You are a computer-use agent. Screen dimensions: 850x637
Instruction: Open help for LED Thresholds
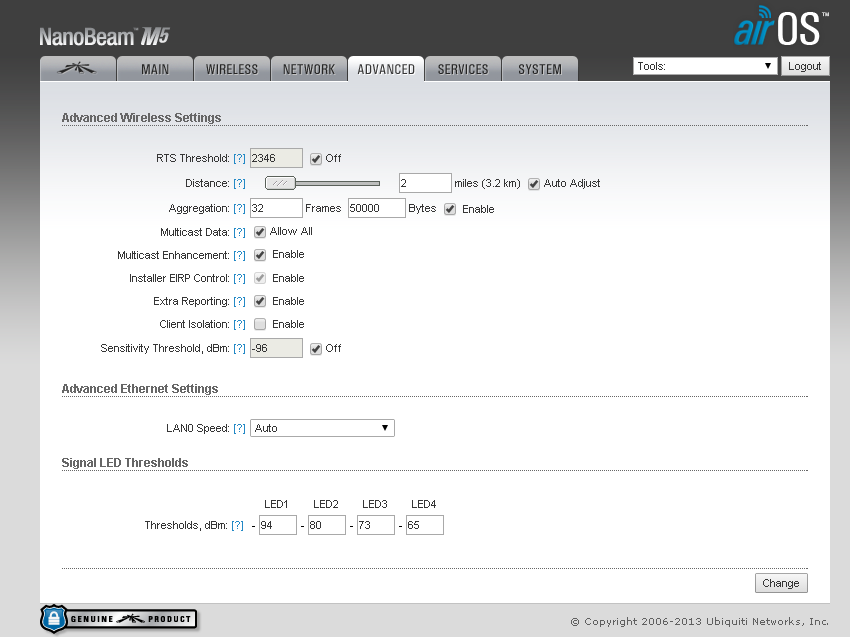pyautogui.click(x=237, y=525)
